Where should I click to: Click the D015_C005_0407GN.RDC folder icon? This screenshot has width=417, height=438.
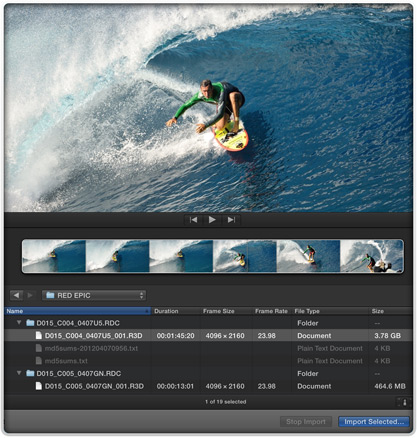coord(30,373)
